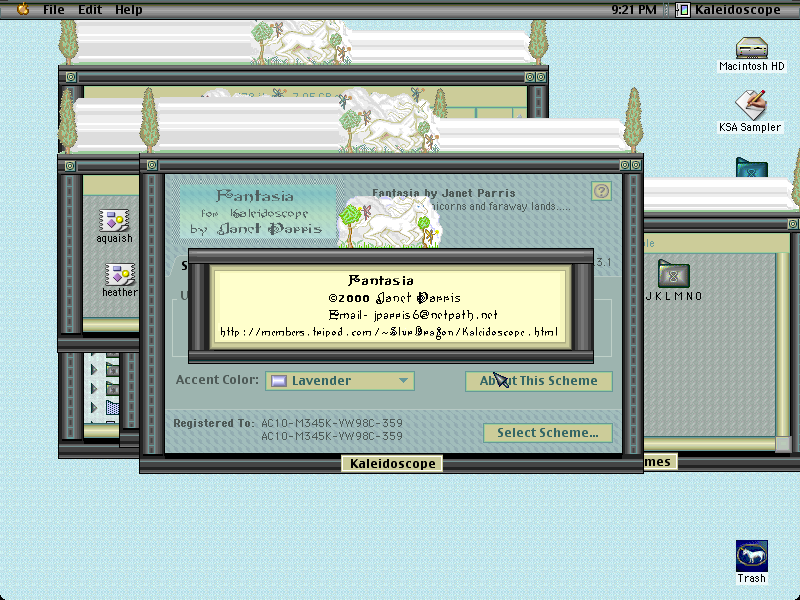Expand the triangle beside the lower folder row
Screen dimensions: 800x600
[x=94, y=388]
